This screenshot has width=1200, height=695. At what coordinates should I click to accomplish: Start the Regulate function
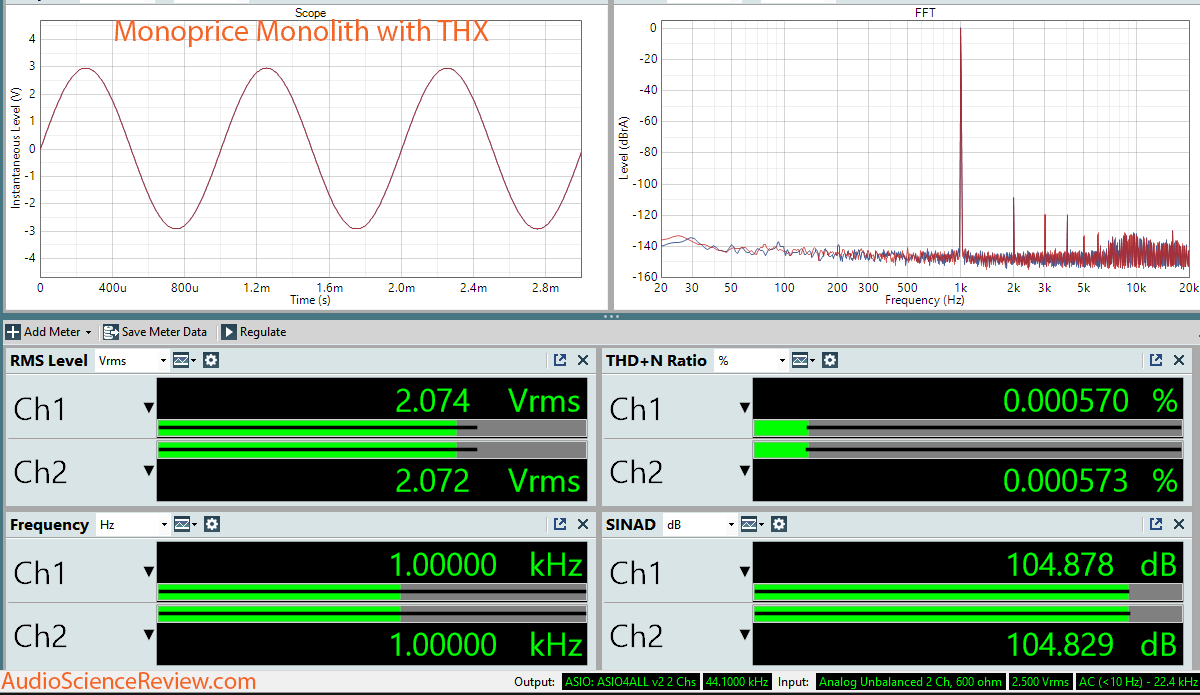tap(253, 332)
